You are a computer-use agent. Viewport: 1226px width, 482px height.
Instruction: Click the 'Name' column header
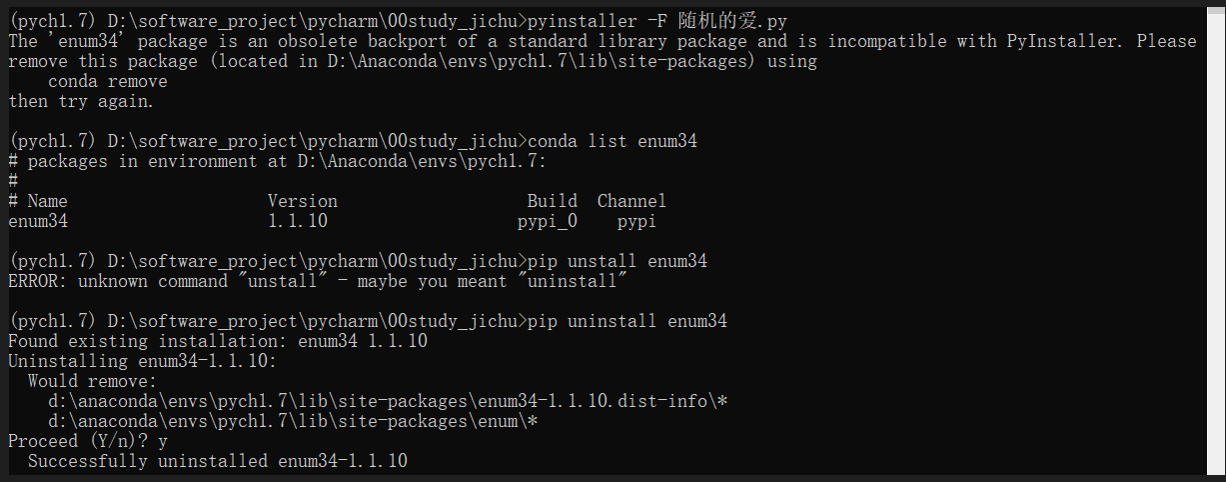48,201
